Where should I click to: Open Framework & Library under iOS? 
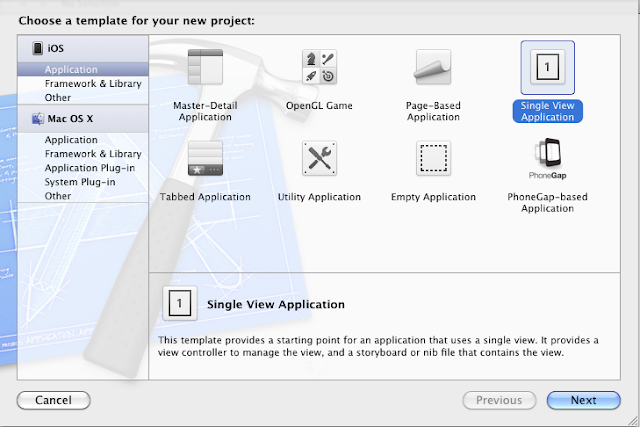click(93, 84)
